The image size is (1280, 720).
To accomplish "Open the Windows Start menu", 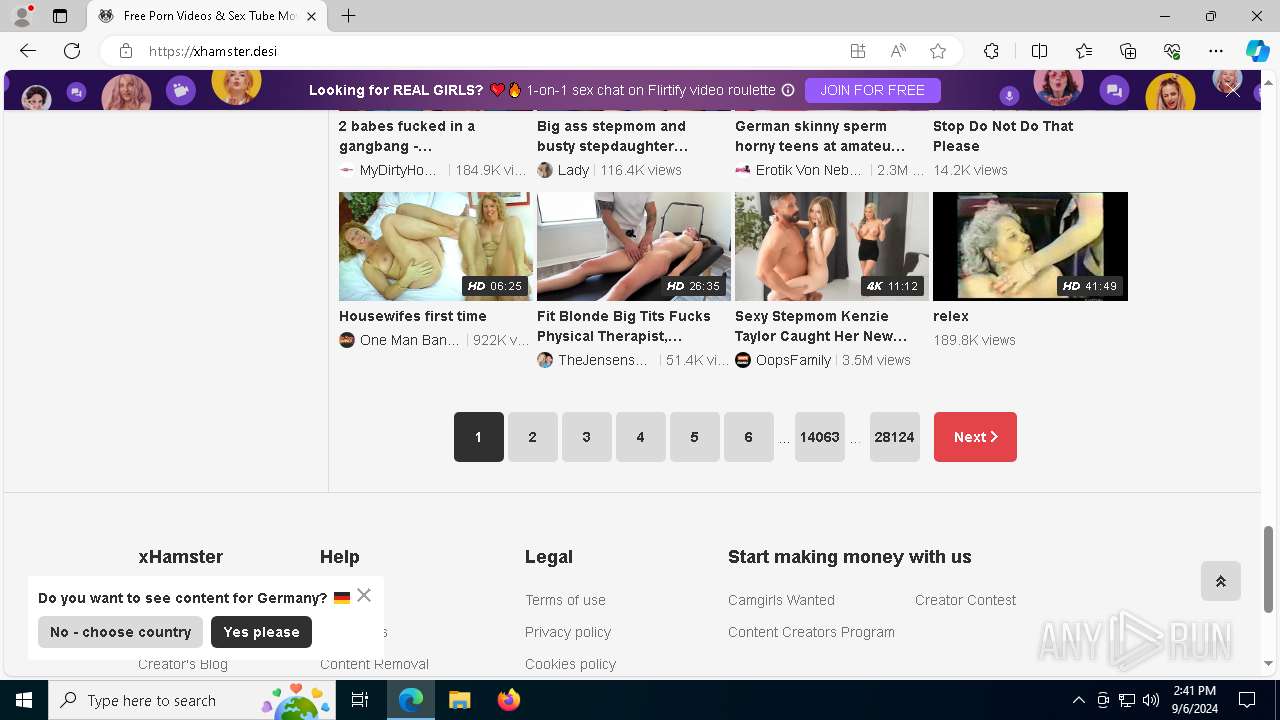I will [24, 700].
